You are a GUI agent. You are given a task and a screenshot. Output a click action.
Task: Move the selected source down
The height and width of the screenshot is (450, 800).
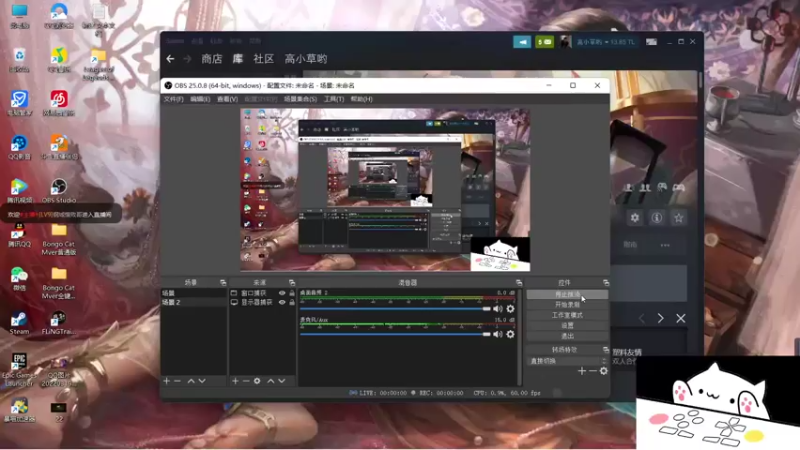click(282, 381)
